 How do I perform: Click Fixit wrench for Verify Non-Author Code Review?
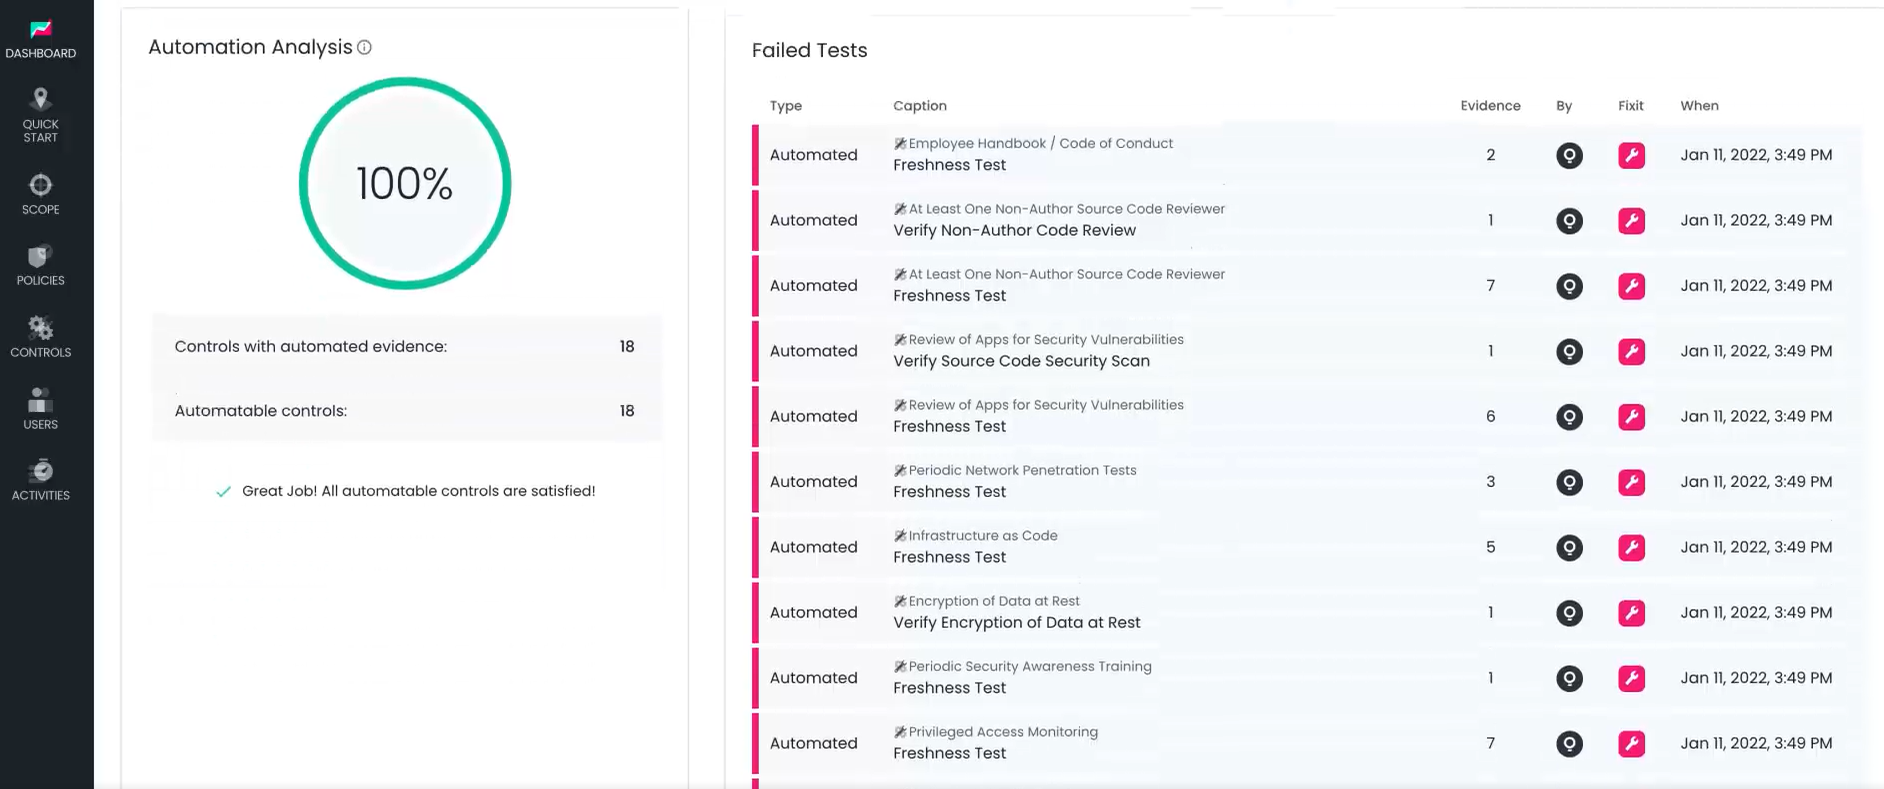coord(1631,221)
